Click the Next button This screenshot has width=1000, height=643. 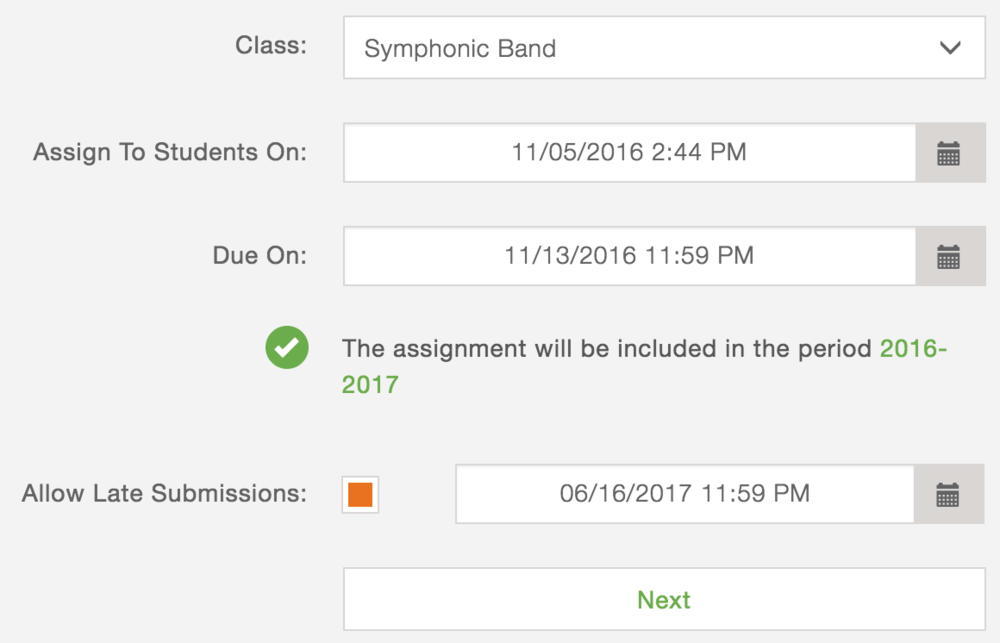(x=665, y=600)
